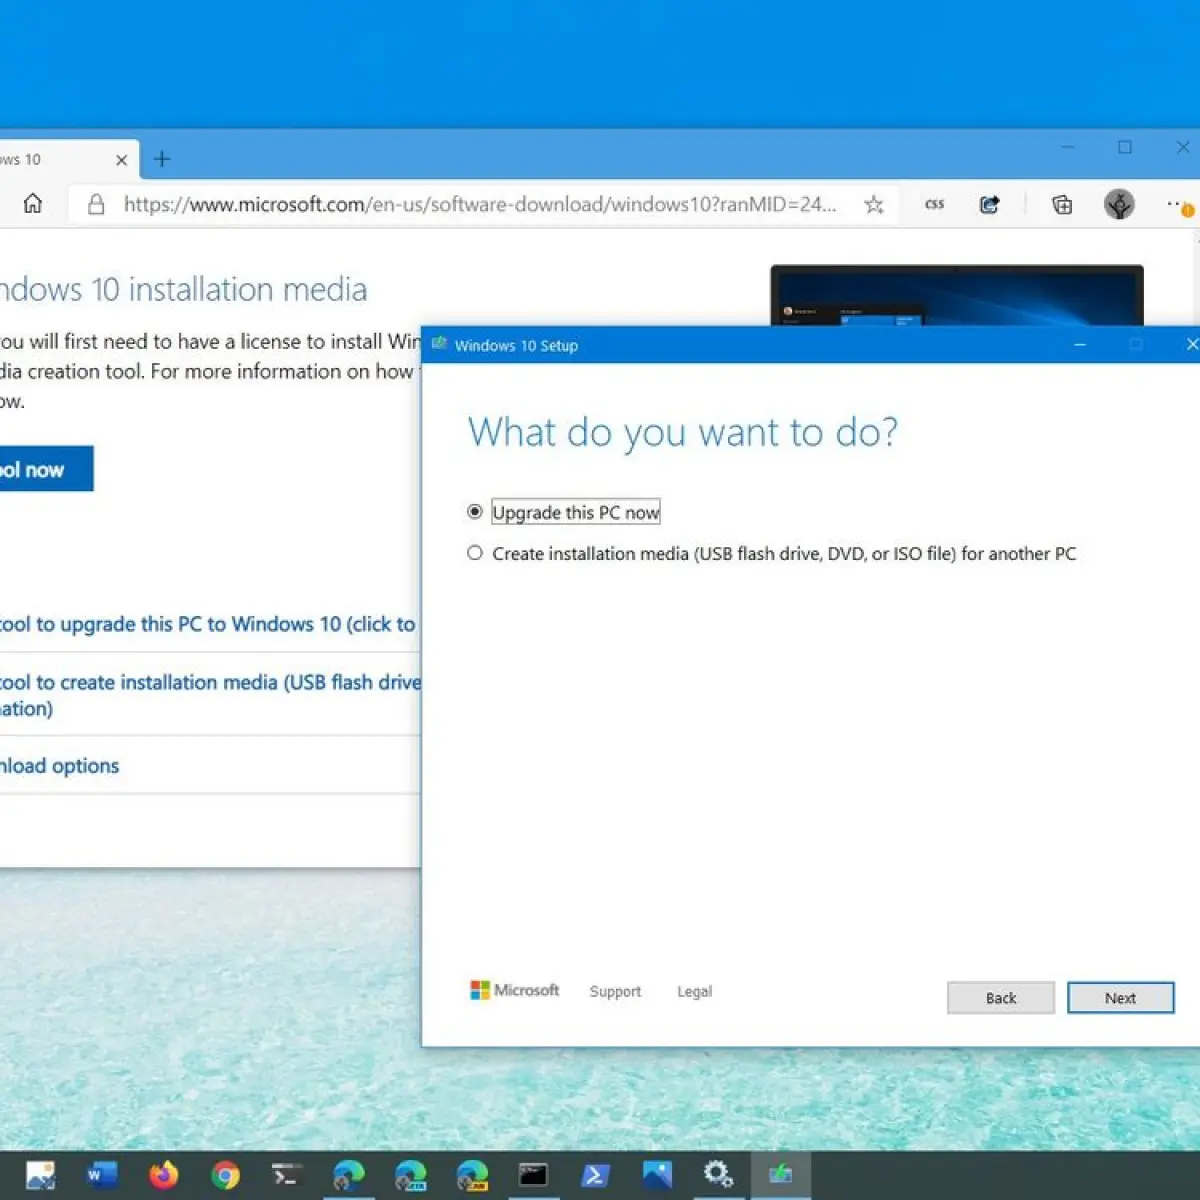Open Edge Canary from the taskbar
This screenshot has width=1200, height=1200.
click(472, 1175)
